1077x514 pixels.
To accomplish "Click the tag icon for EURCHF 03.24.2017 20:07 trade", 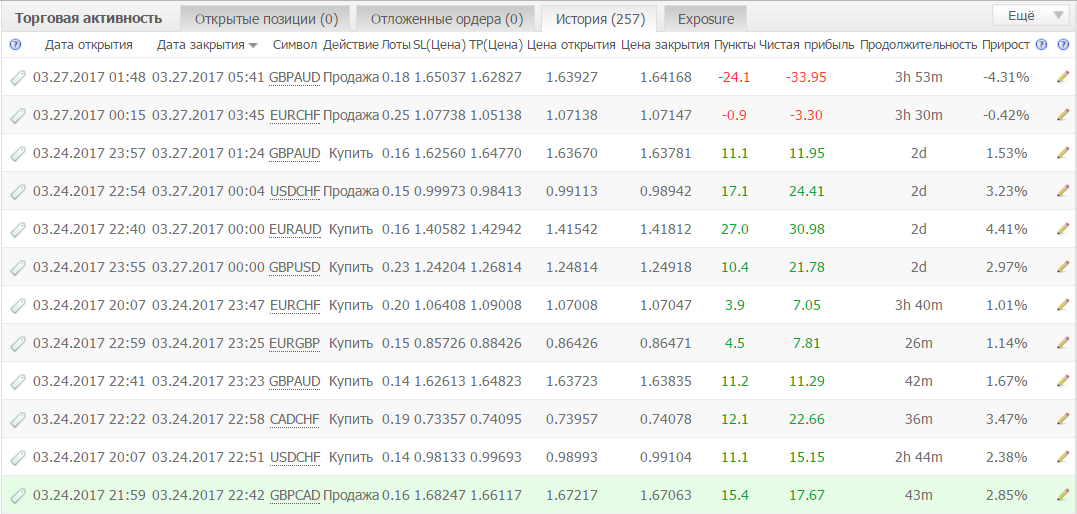I will [18, 305].
